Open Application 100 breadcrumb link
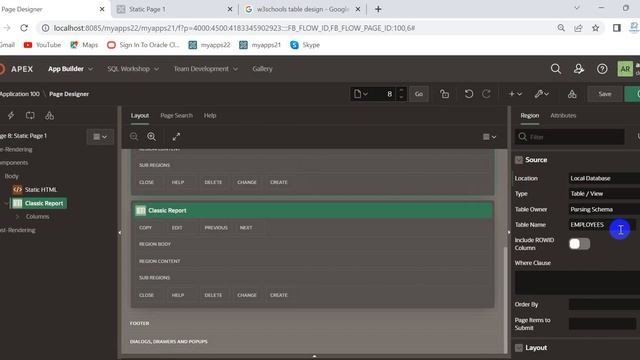 pos(20,94)
